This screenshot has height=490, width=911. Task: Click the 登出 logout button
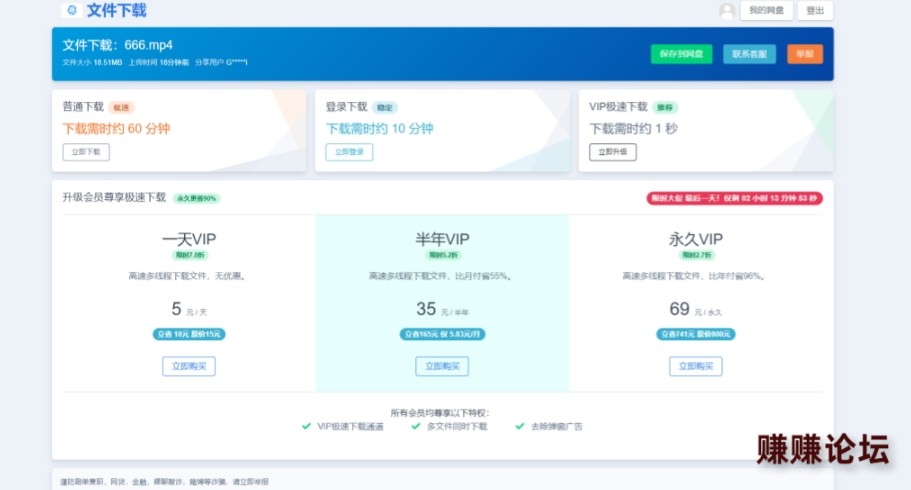pos(815,10)
